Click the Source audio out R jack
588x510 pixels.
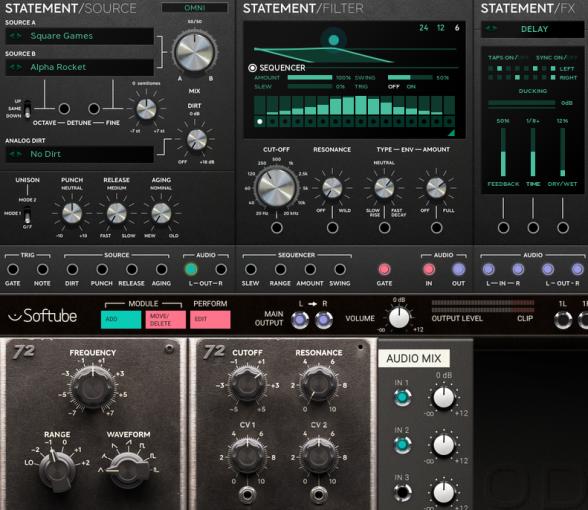(x=221, y=269)
